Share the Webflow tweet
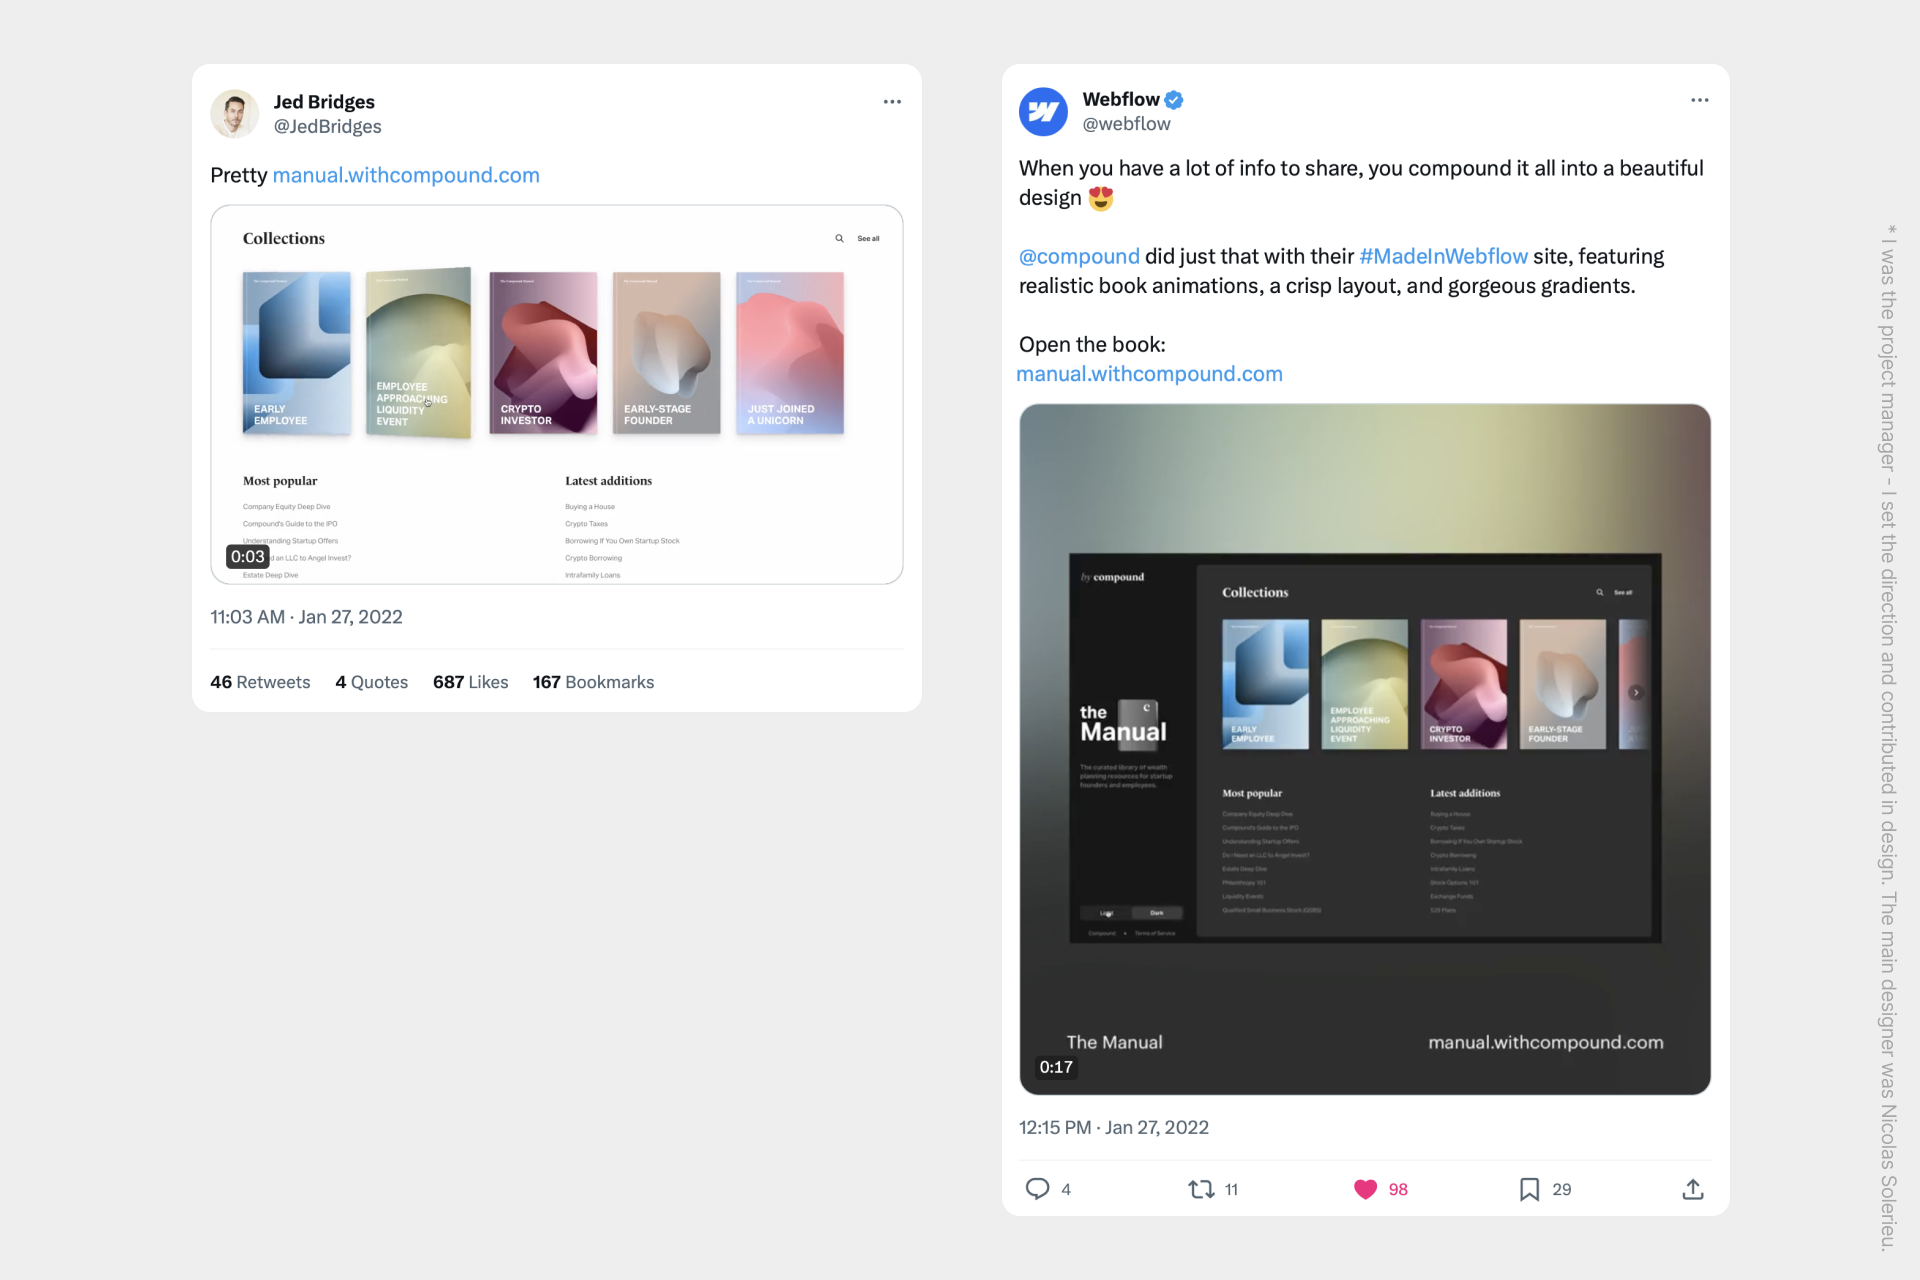The height and width of the screenshot is (1280, 1920). click(x=1693, y=1189)
